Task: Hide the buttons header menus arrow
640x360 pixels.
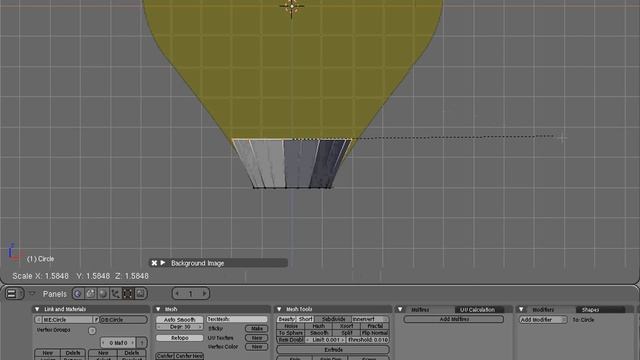Action: coord(32,293)
